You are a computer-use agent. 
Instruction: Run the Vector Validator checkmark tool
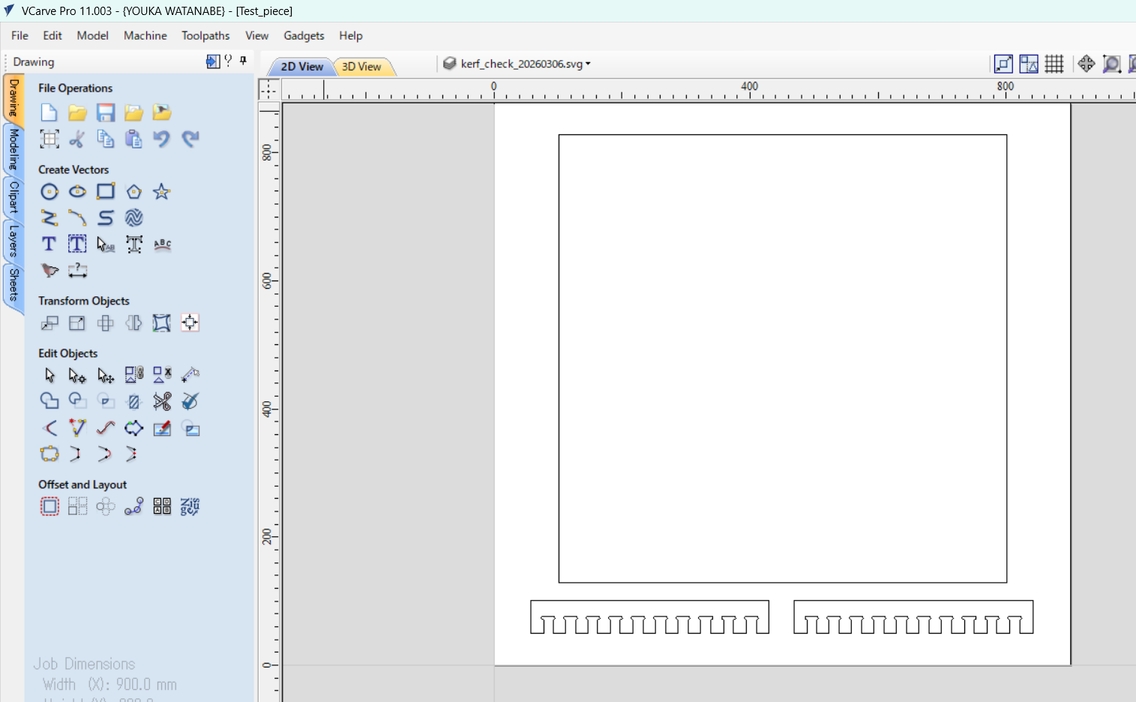(190, 401)
